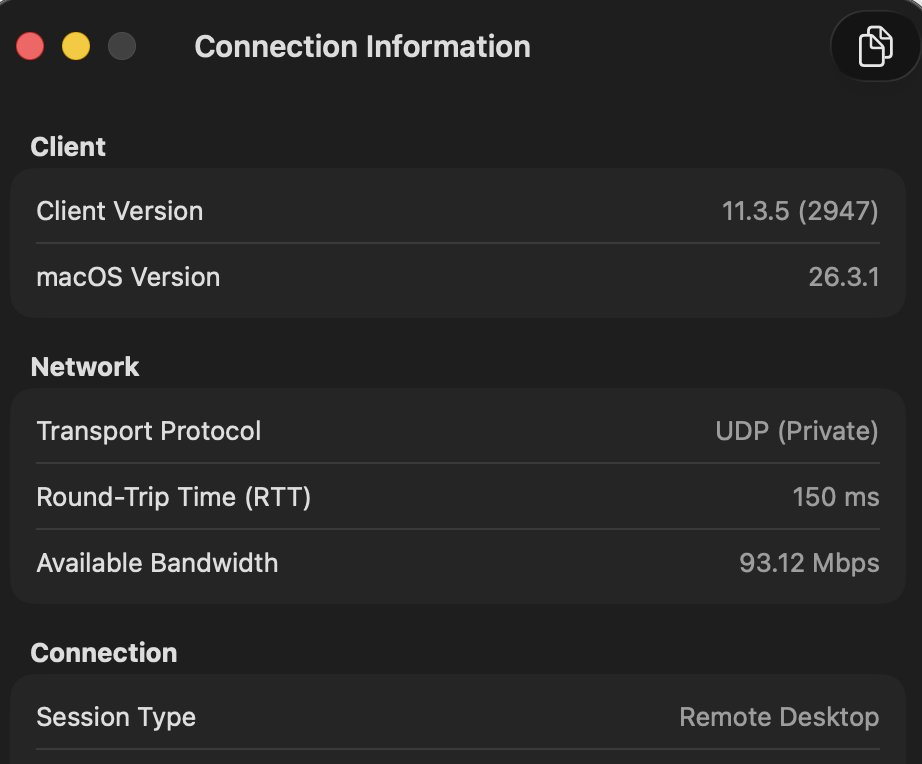
Task: Select the 93.12 Mbps value
Action: [809, 563]
